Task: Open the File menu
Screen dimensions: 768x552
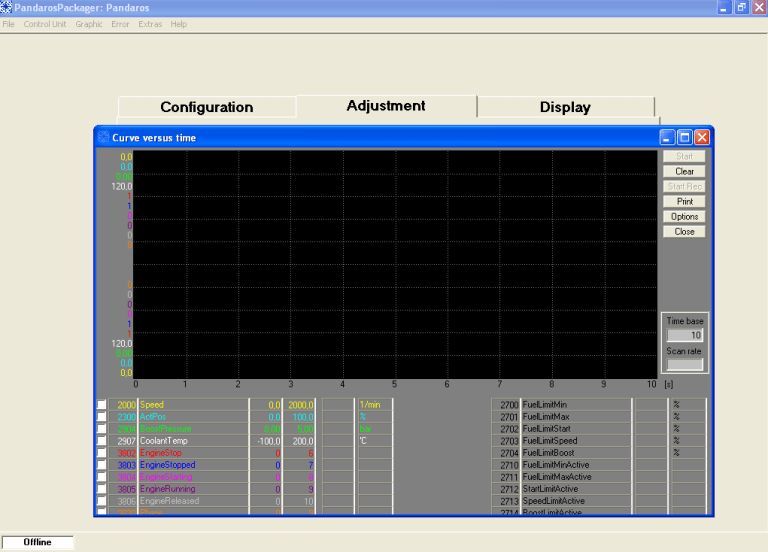Action: [8, 24]
